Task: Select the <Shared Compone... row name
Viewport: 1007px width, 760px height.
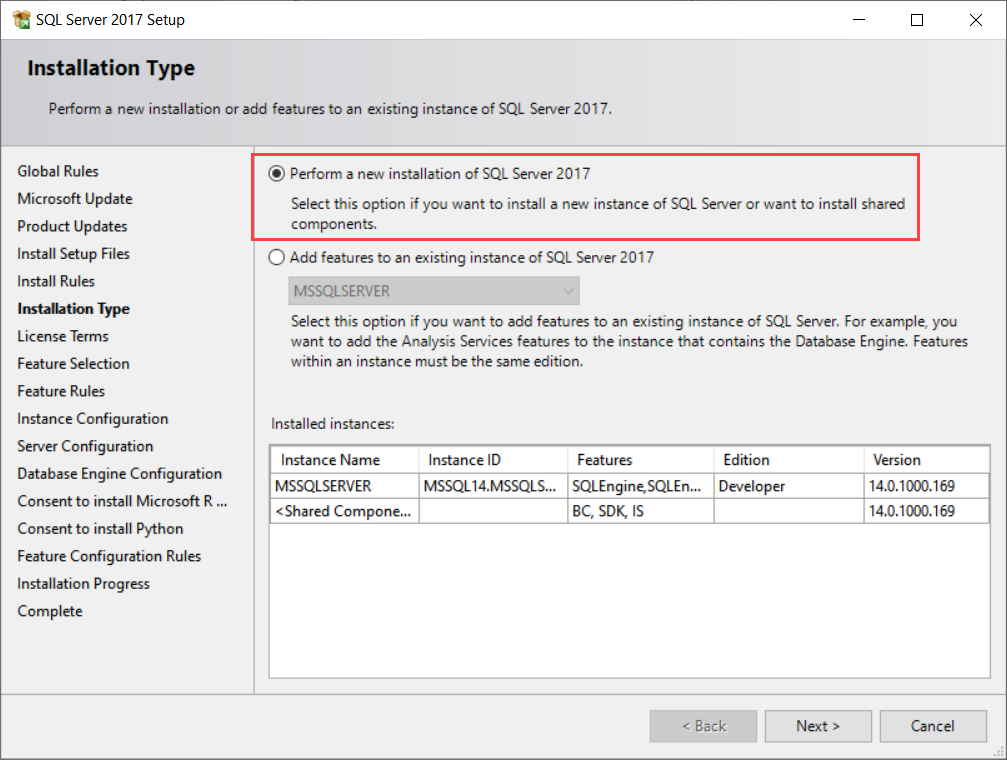Action: [345, 511]
